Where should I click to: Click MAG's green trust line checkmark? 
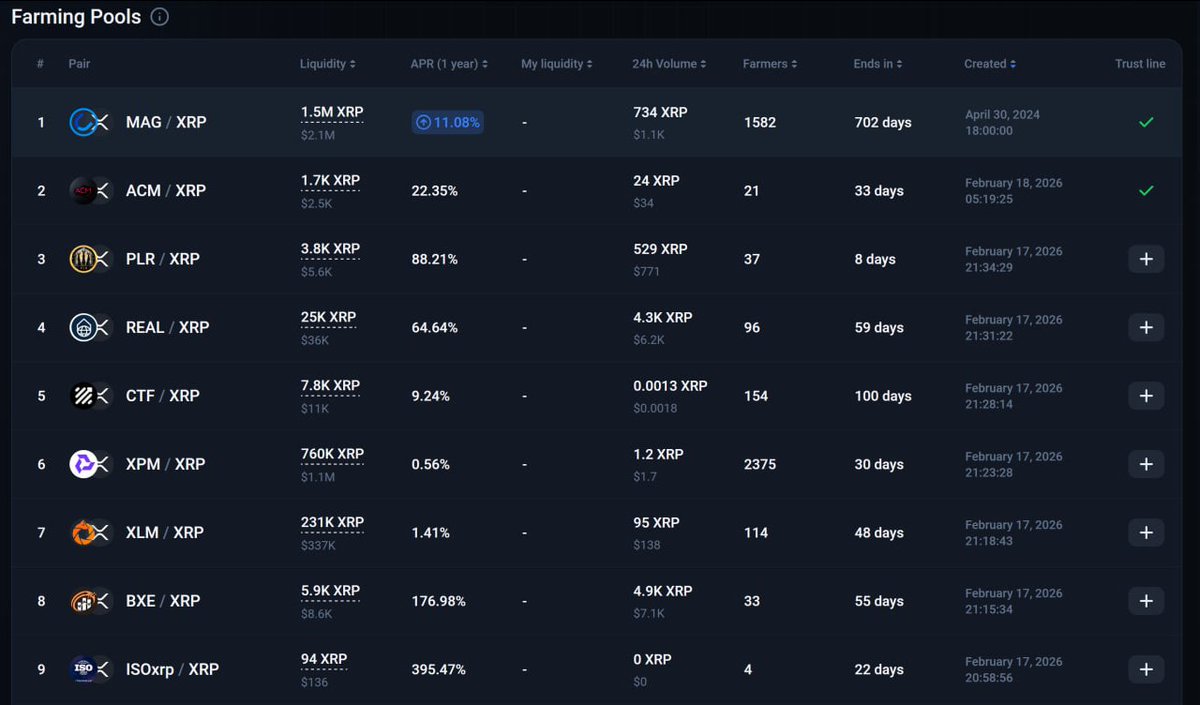pos(1146,122)
